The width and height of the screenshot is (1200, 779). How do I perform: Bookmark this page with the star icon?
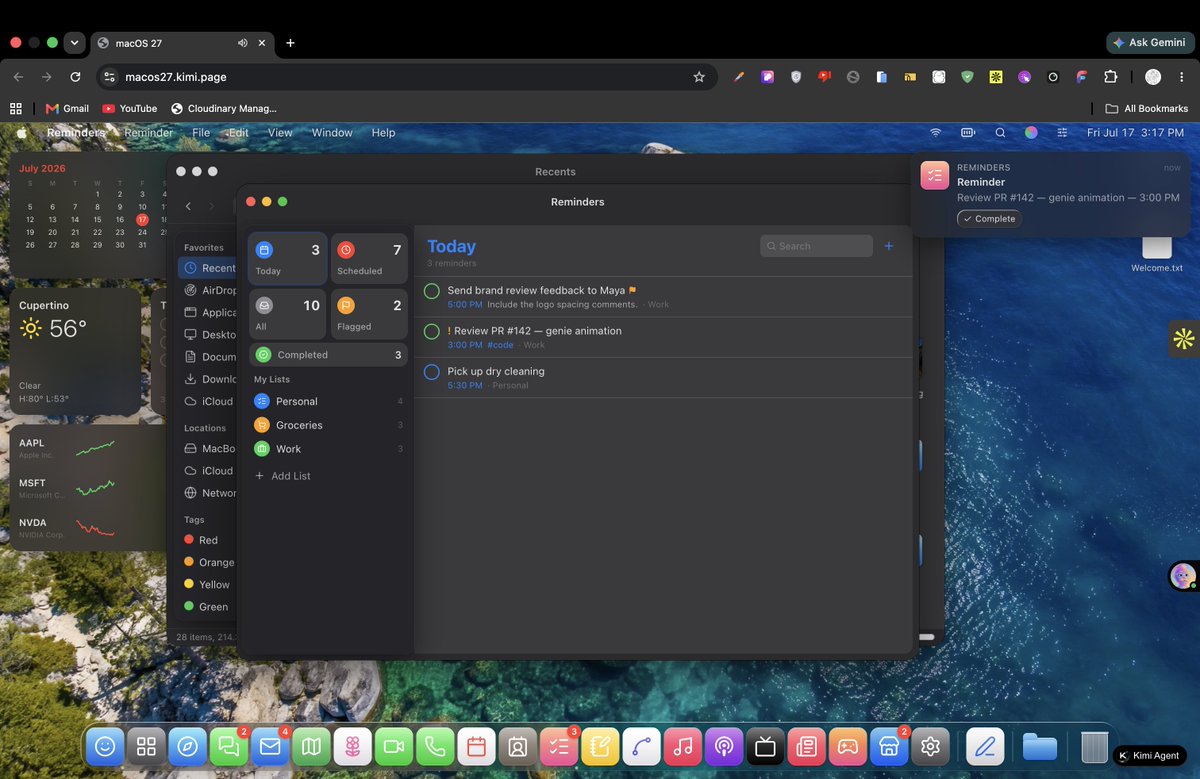click(699, 77)
